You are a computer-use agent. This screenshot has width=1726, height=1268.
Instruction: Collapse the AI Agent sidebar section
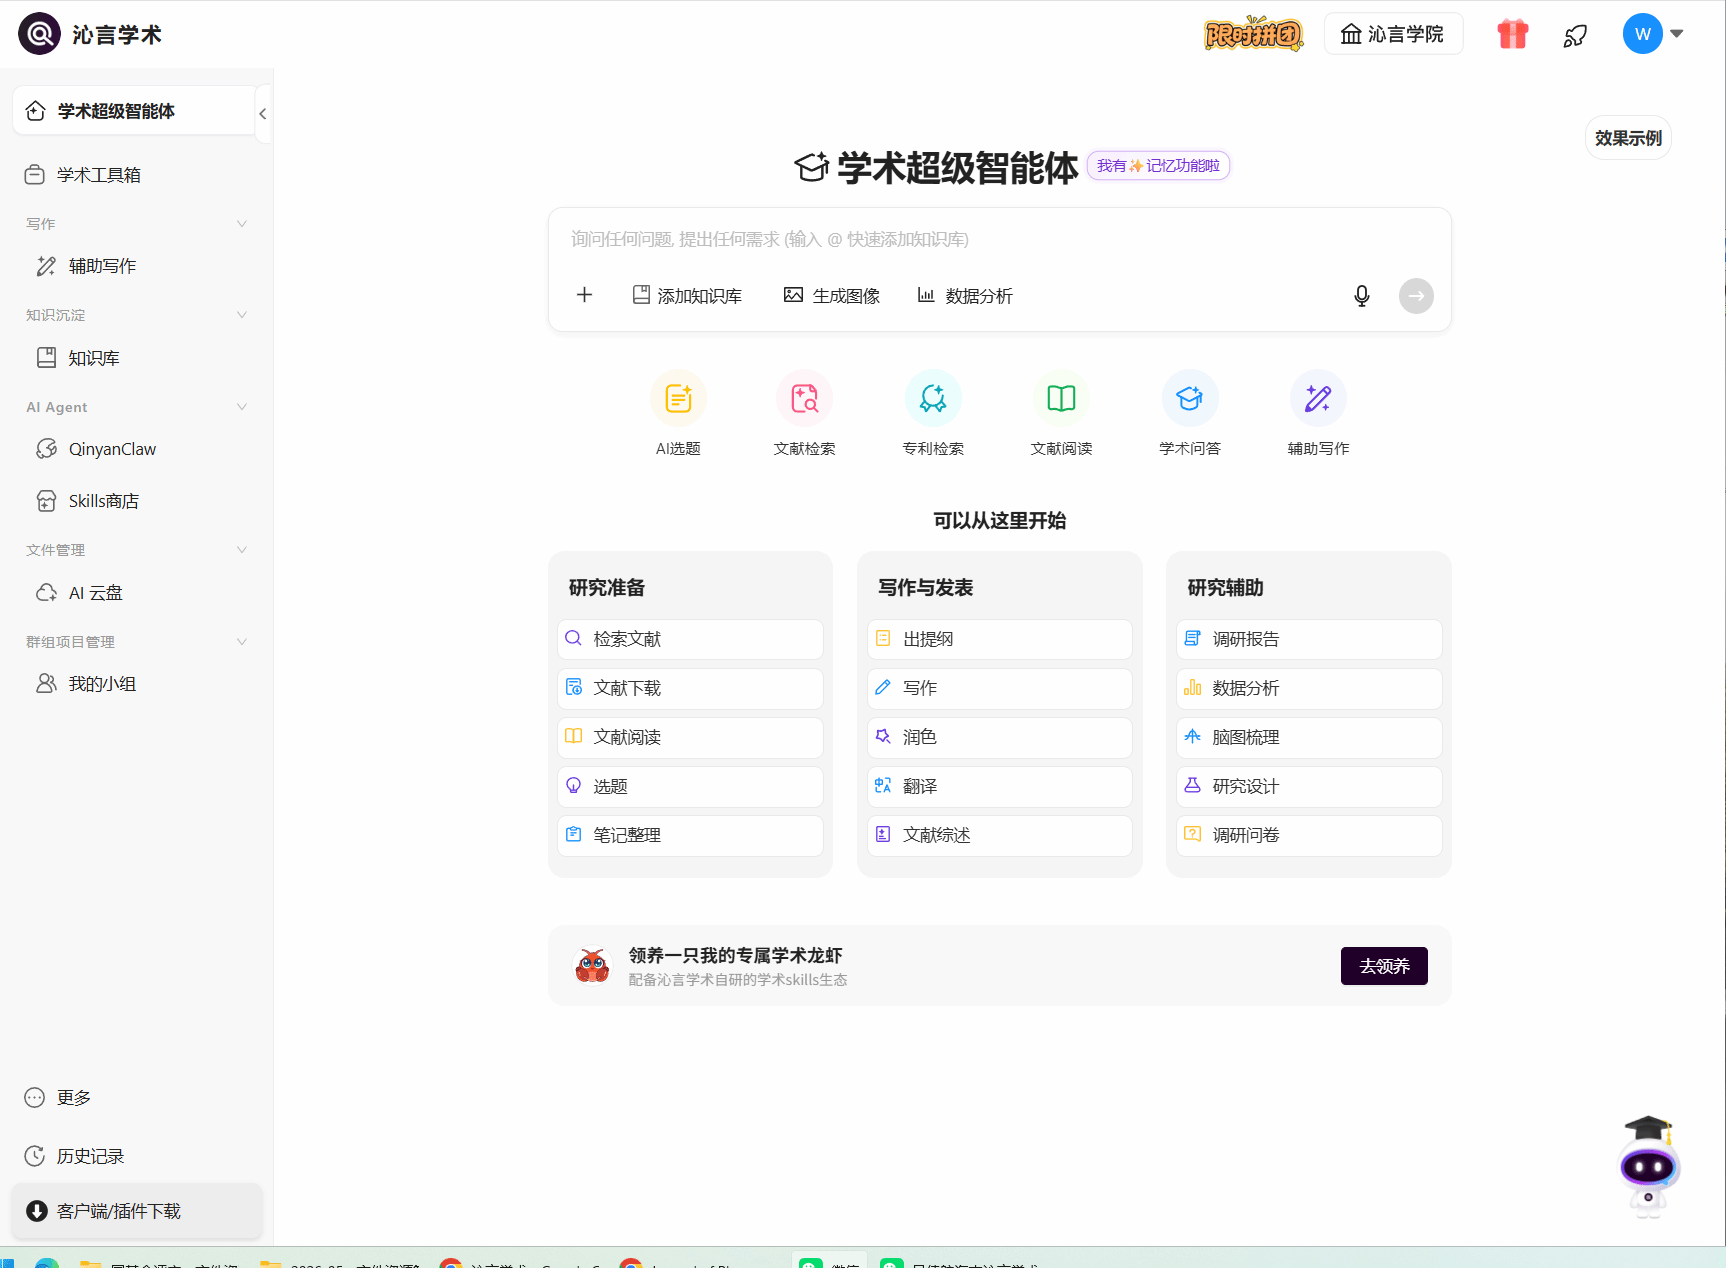(242, 407)
